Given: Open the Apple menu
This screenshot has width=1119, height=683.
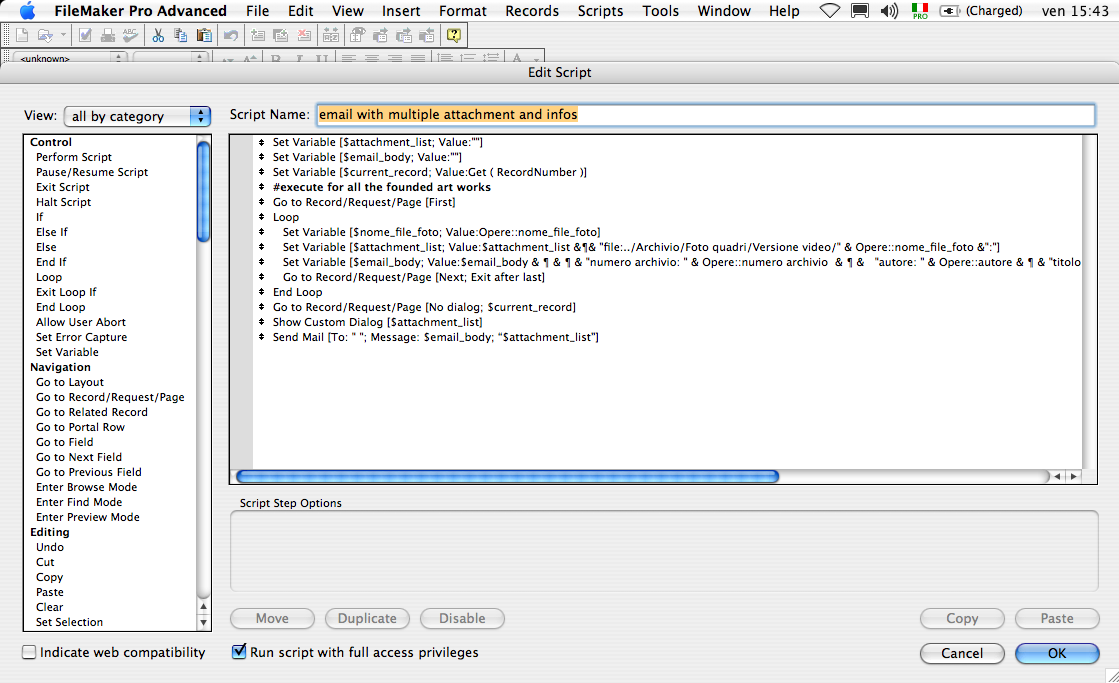Looking at the screenshot, I should (27, 11).
